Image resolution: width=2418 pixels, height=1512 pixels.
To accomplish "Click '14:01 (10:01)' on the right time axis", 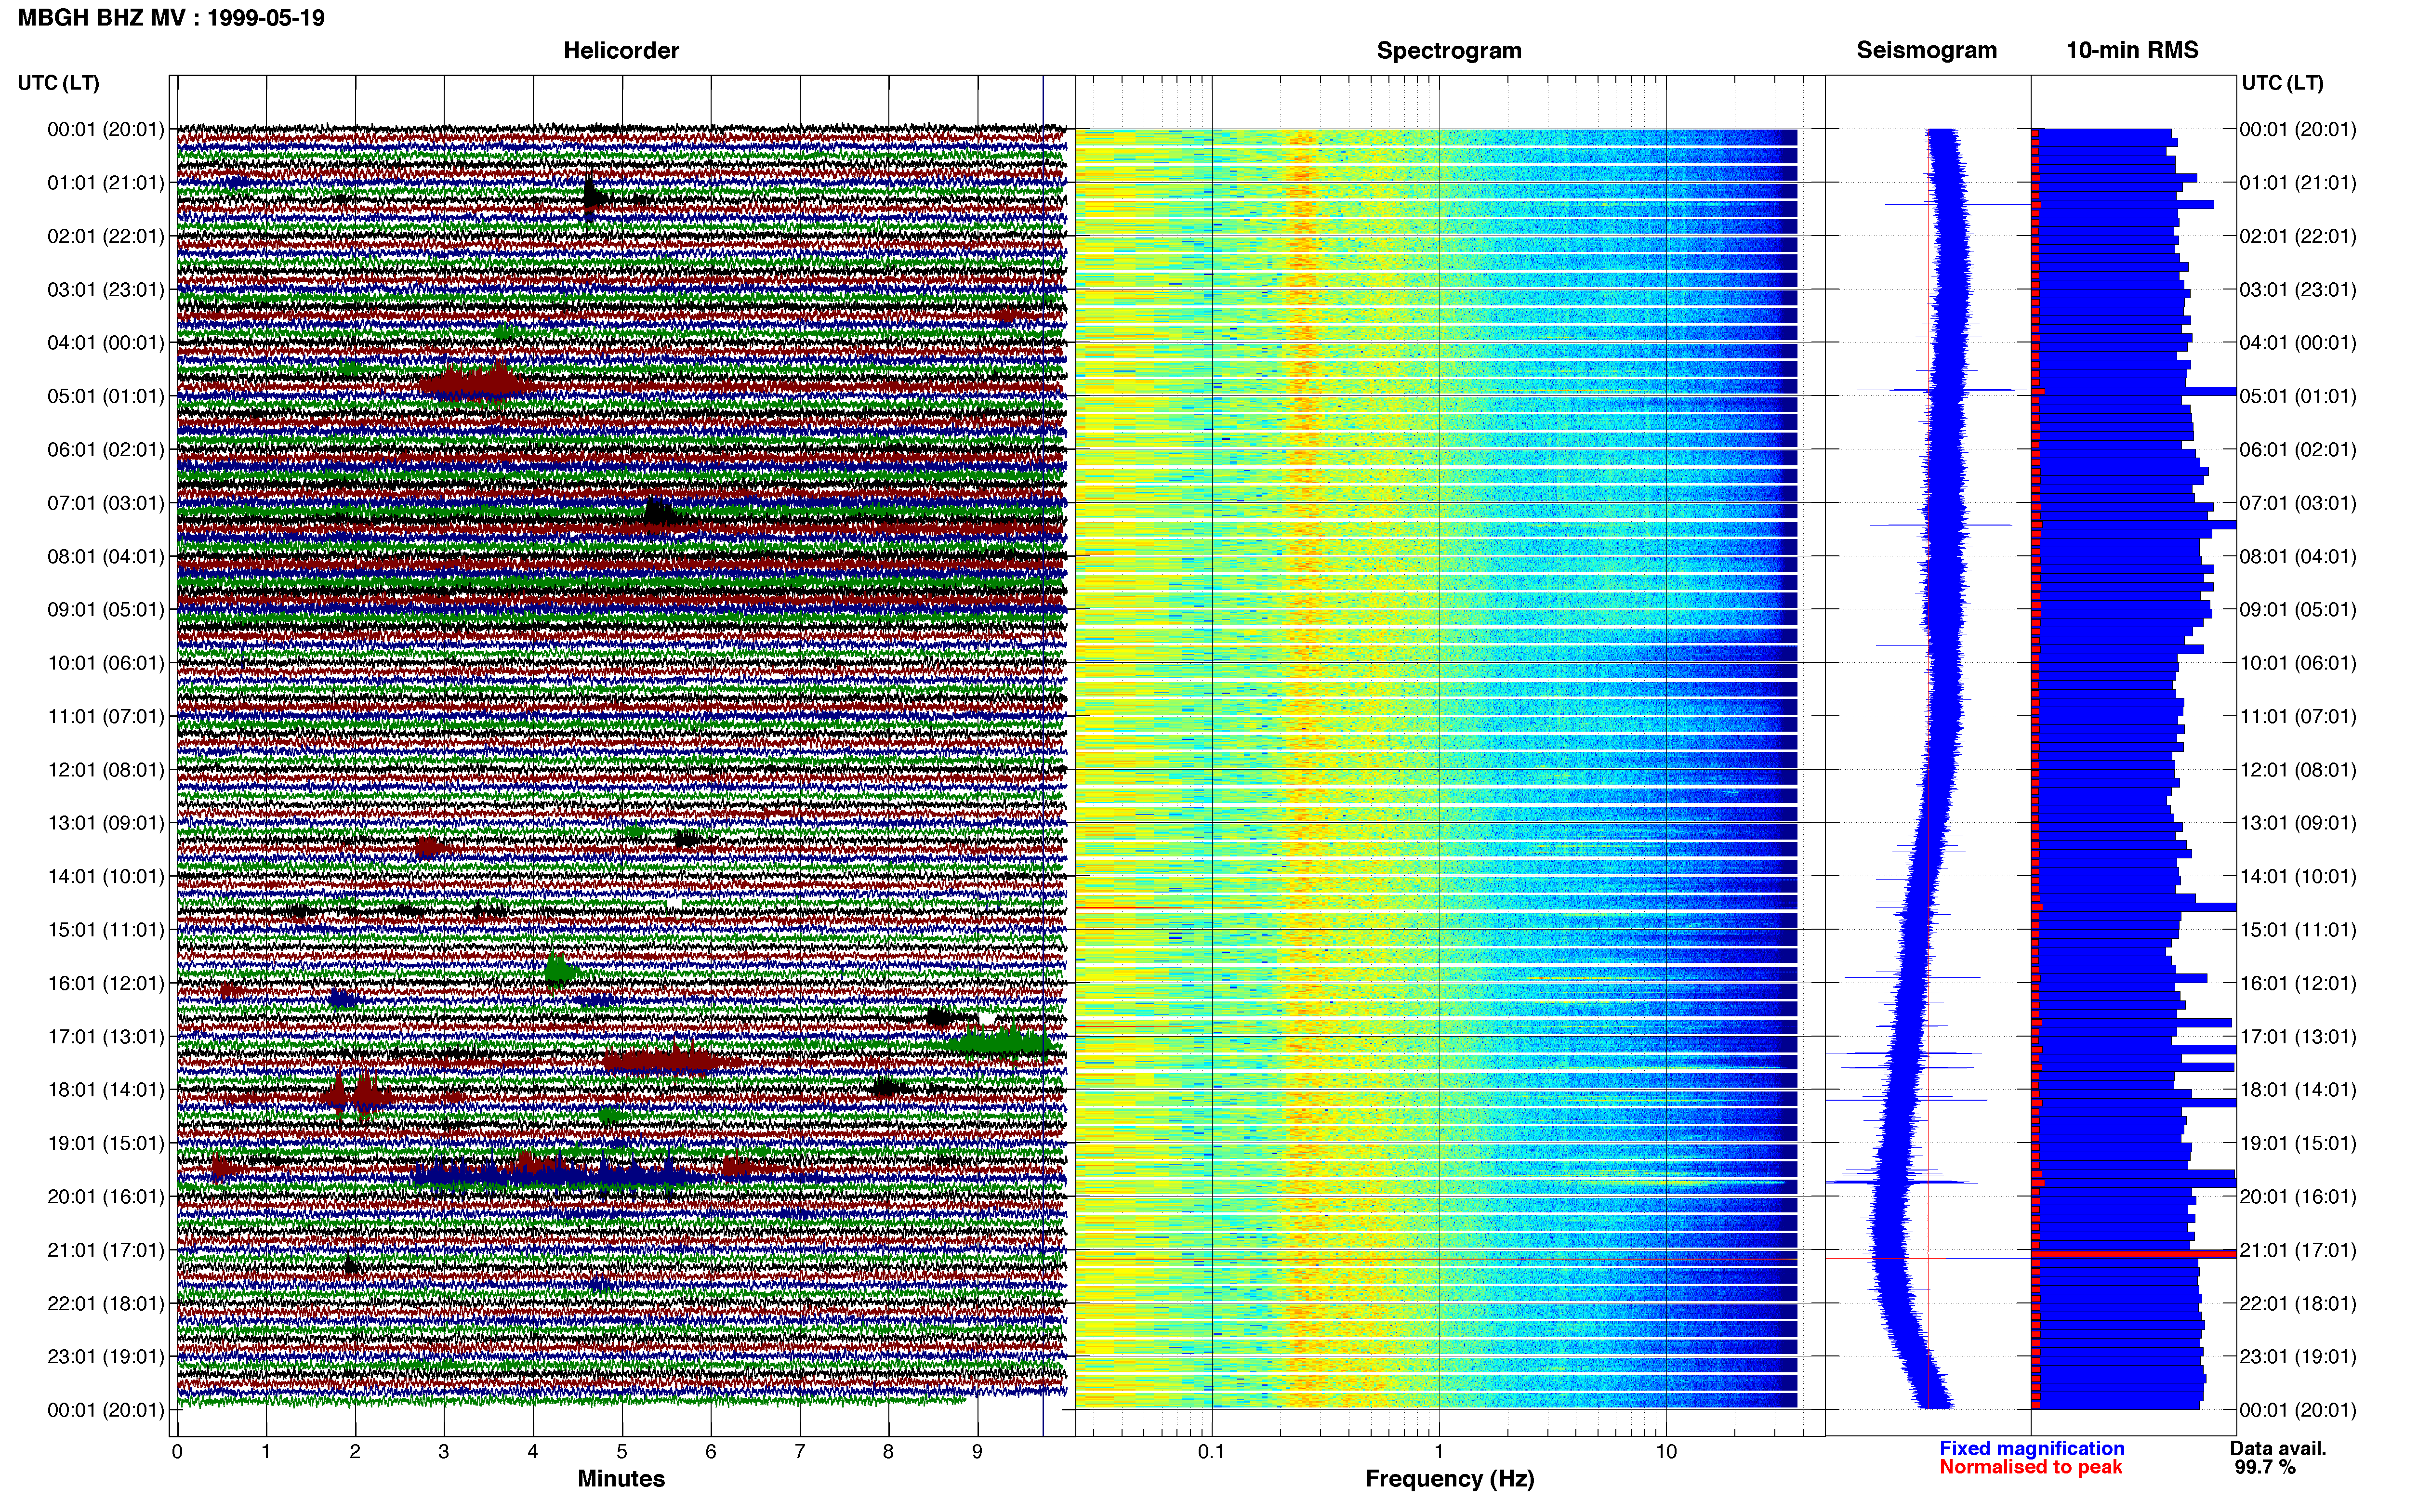I will [x=2297, y=876].
